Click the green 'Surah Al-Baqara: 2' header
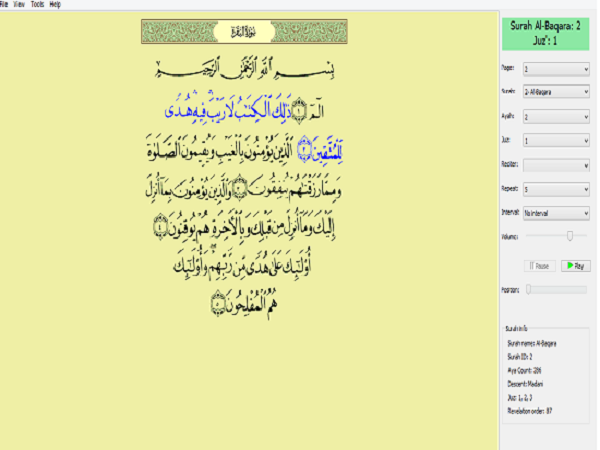 tap(546, 34)
